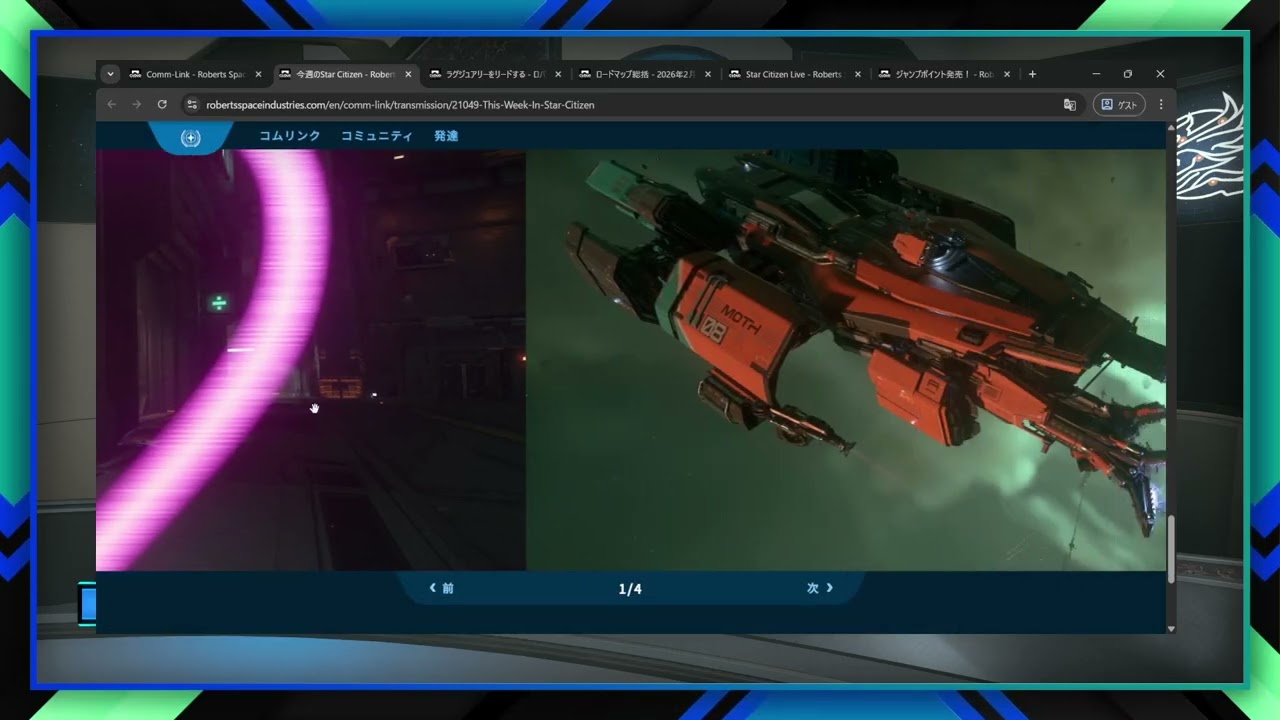This screenshot has height=720, width=1280.
Task: View site information icon in address bar
Action: (191, 104)
